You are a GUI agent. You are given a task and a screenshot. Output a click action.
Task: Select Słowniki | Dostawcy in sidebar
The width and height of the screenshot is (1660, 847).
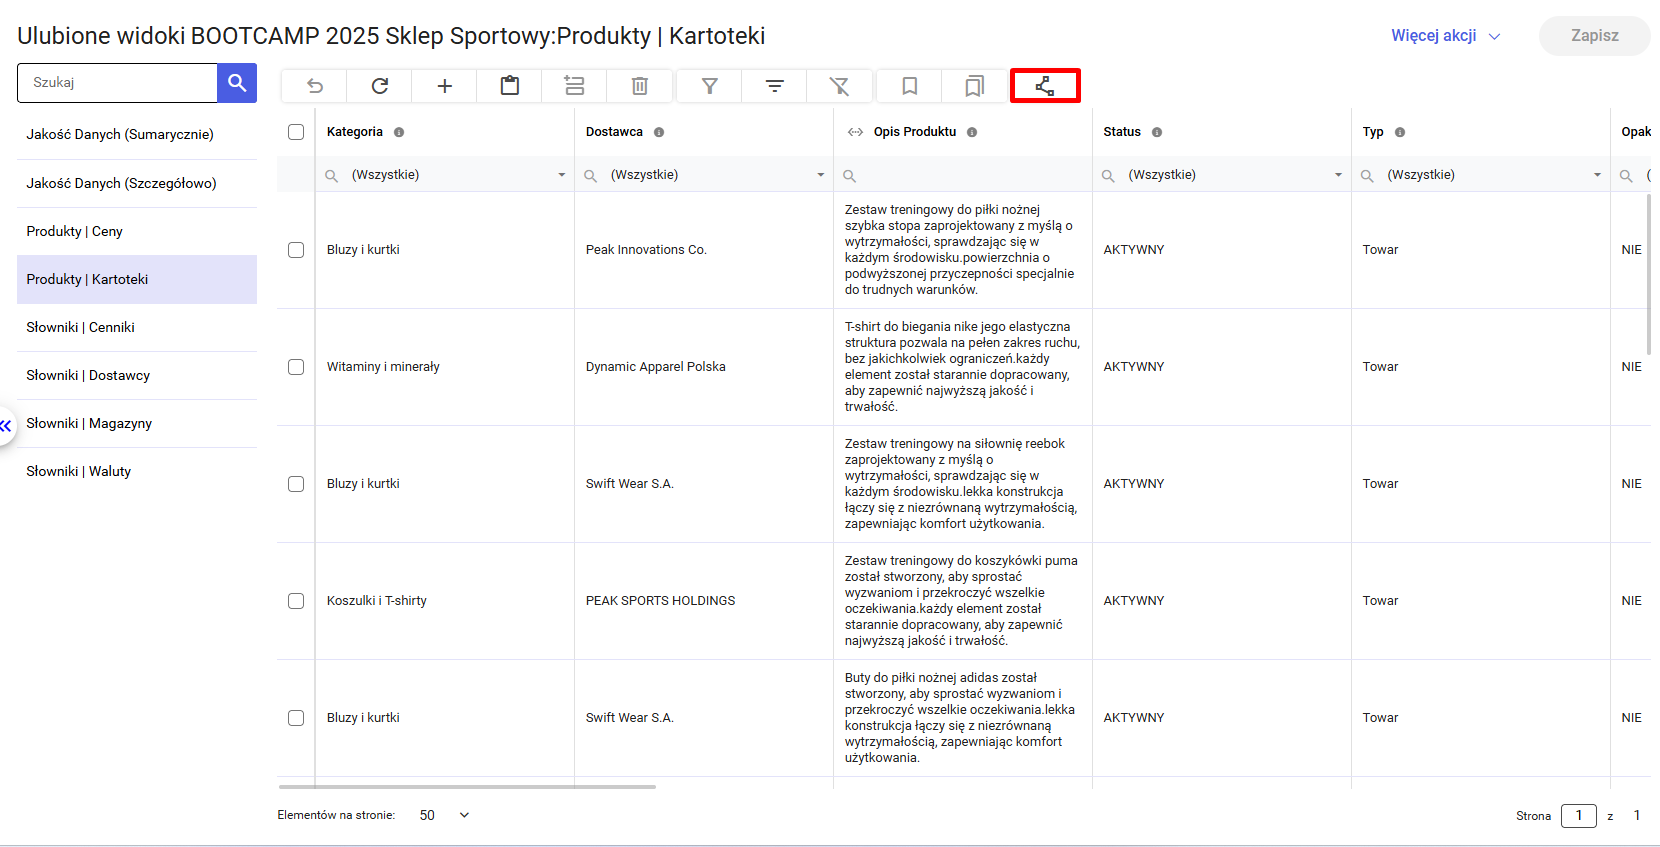88,375
